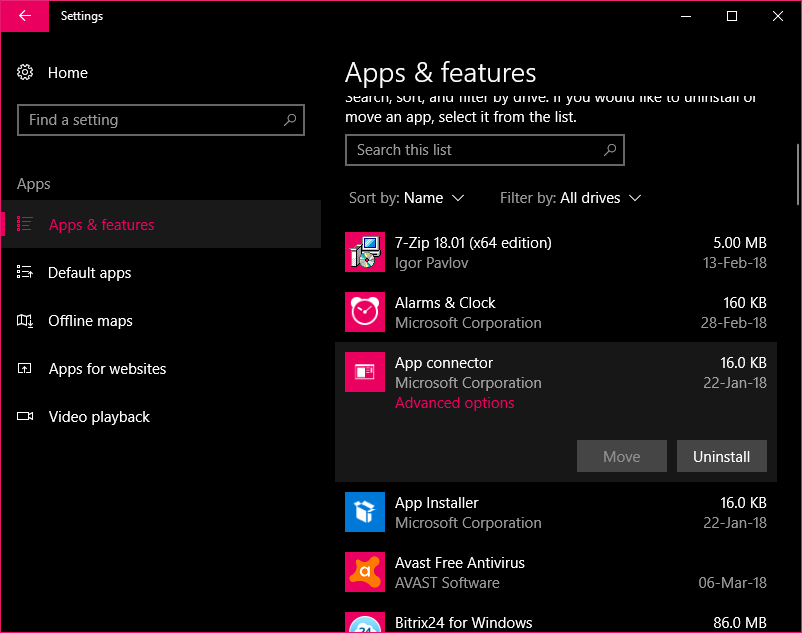Switch to Video playback settings

pyautogui.click(x=161, y=416)
